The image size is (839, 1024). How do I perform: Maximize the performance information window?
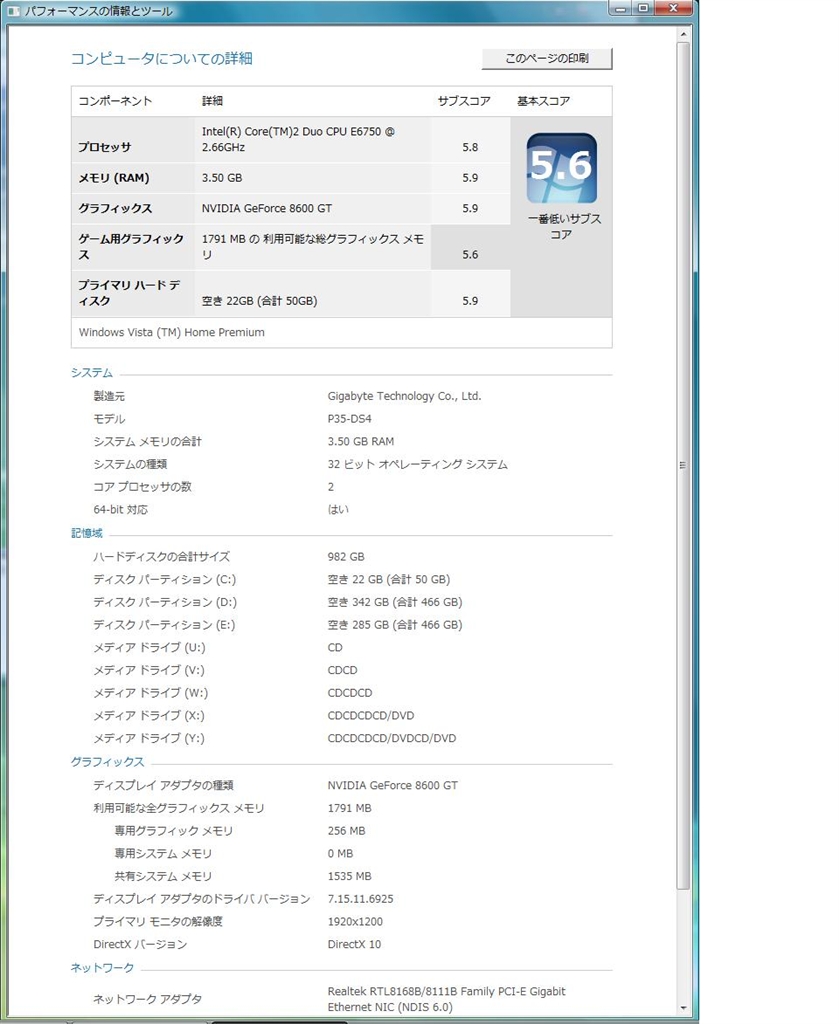click(x=643, y=8)
